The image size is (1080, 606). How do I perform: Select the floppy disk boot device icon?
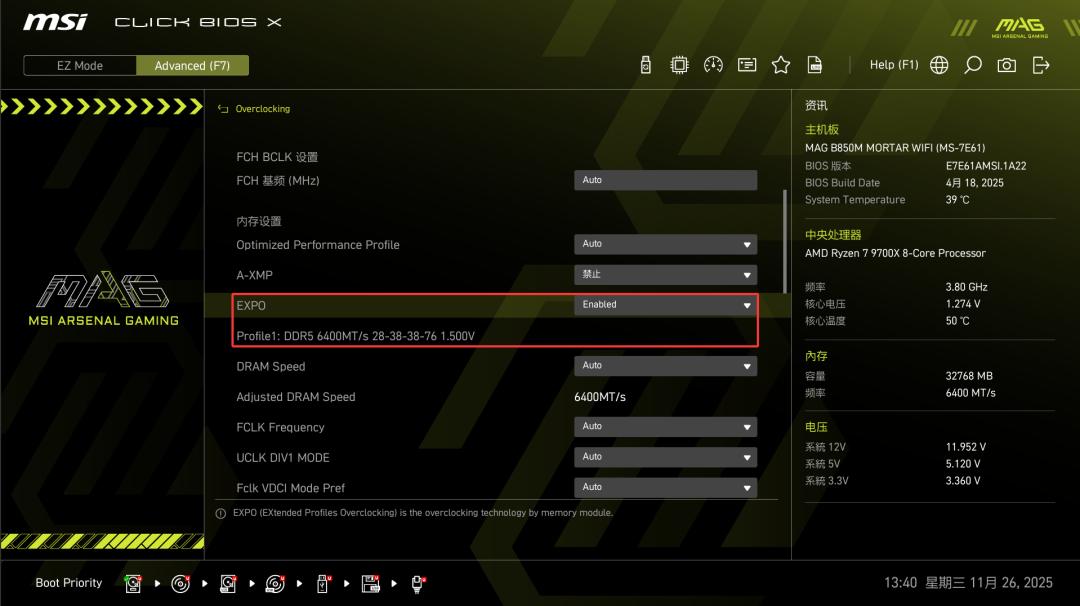pyautogui.click(x=370, y=583)
